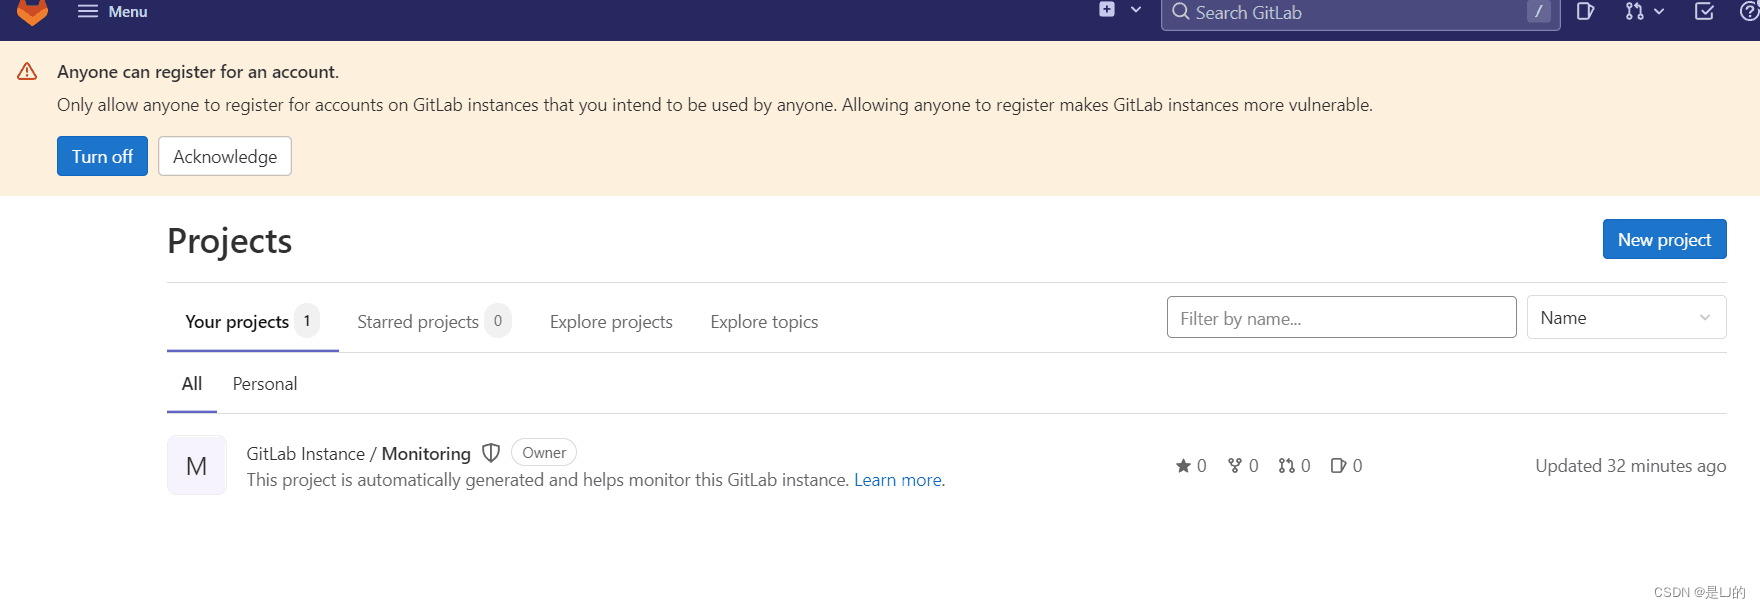
Task: Open Explore projects tab
Action: (x=611, y=322)
